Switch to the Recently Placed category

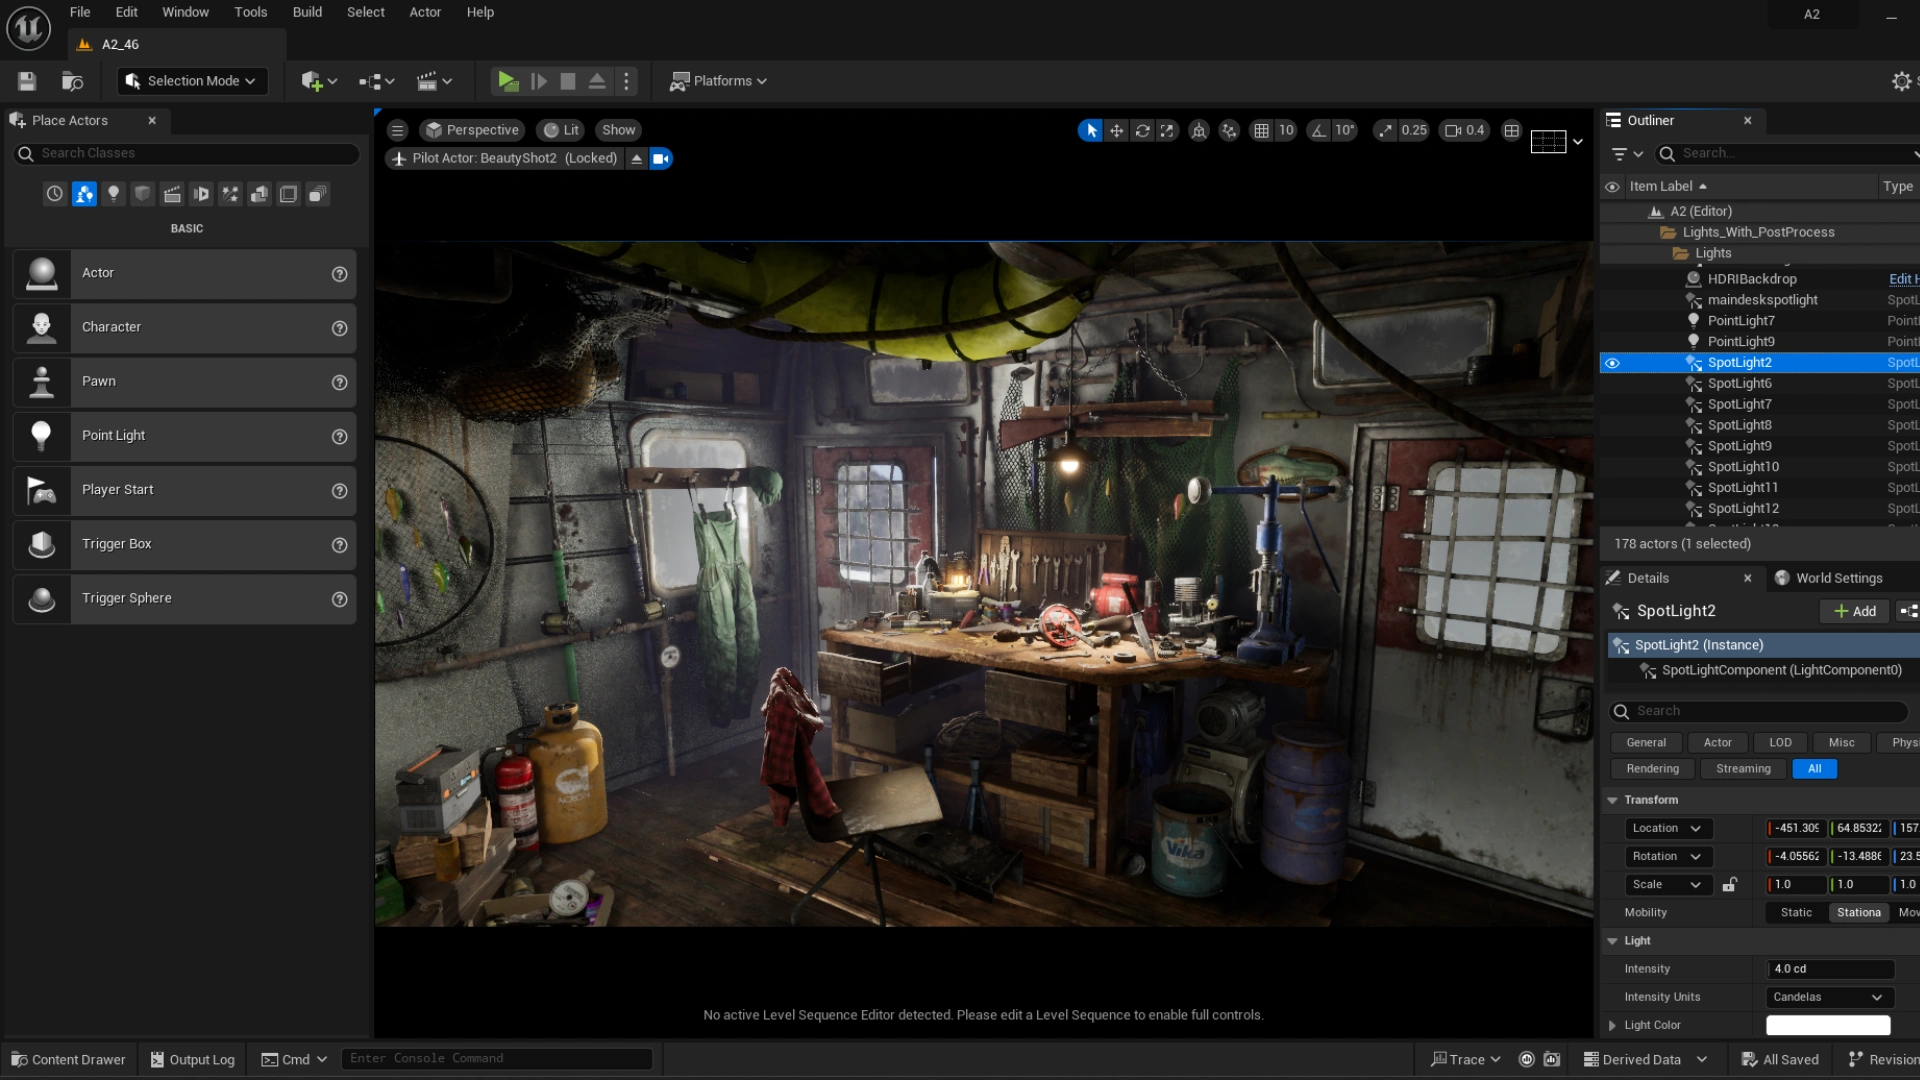point(54,193)
